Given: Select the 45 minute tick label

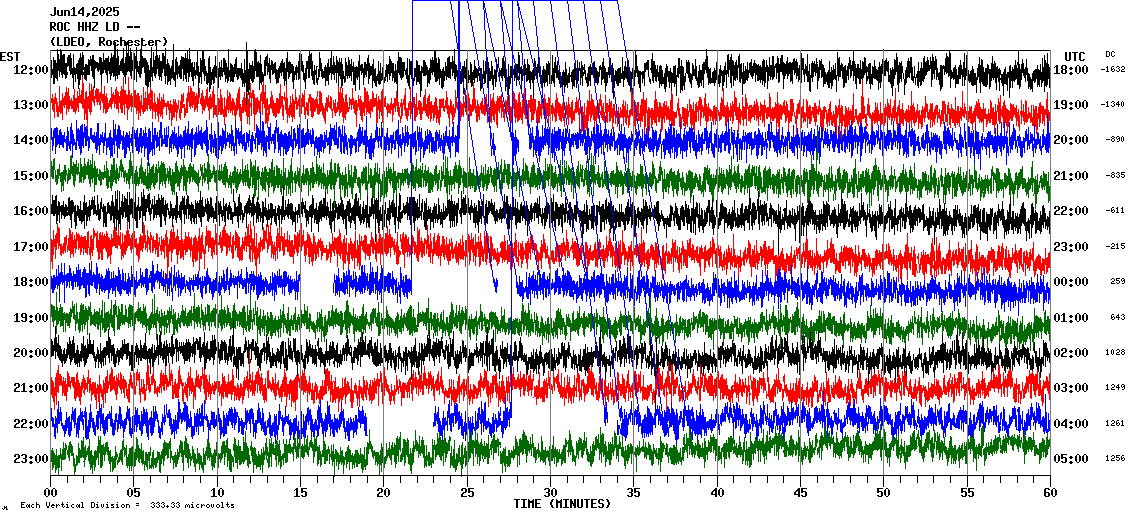Looking at the screenshot, I should 800,493.
